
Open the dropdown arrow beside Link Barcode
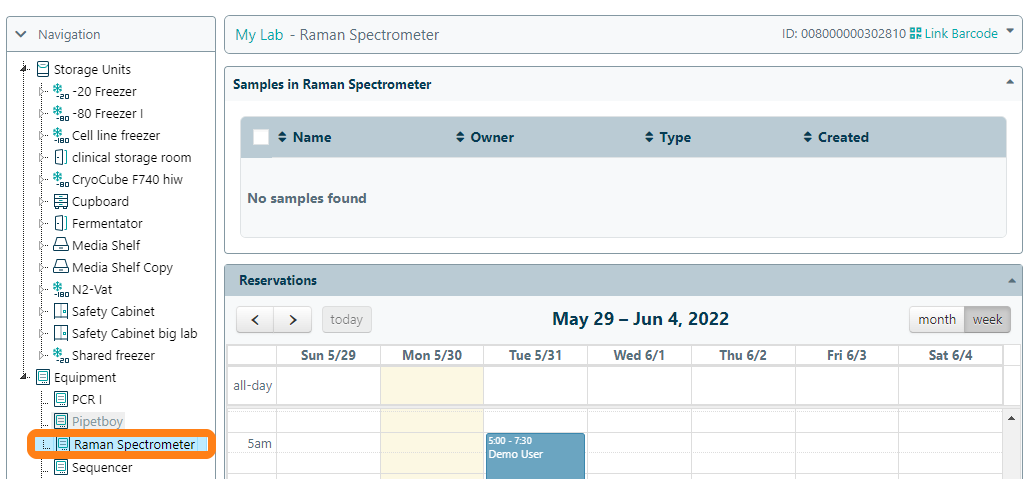pyautogui.click(x=1009, y=32)
